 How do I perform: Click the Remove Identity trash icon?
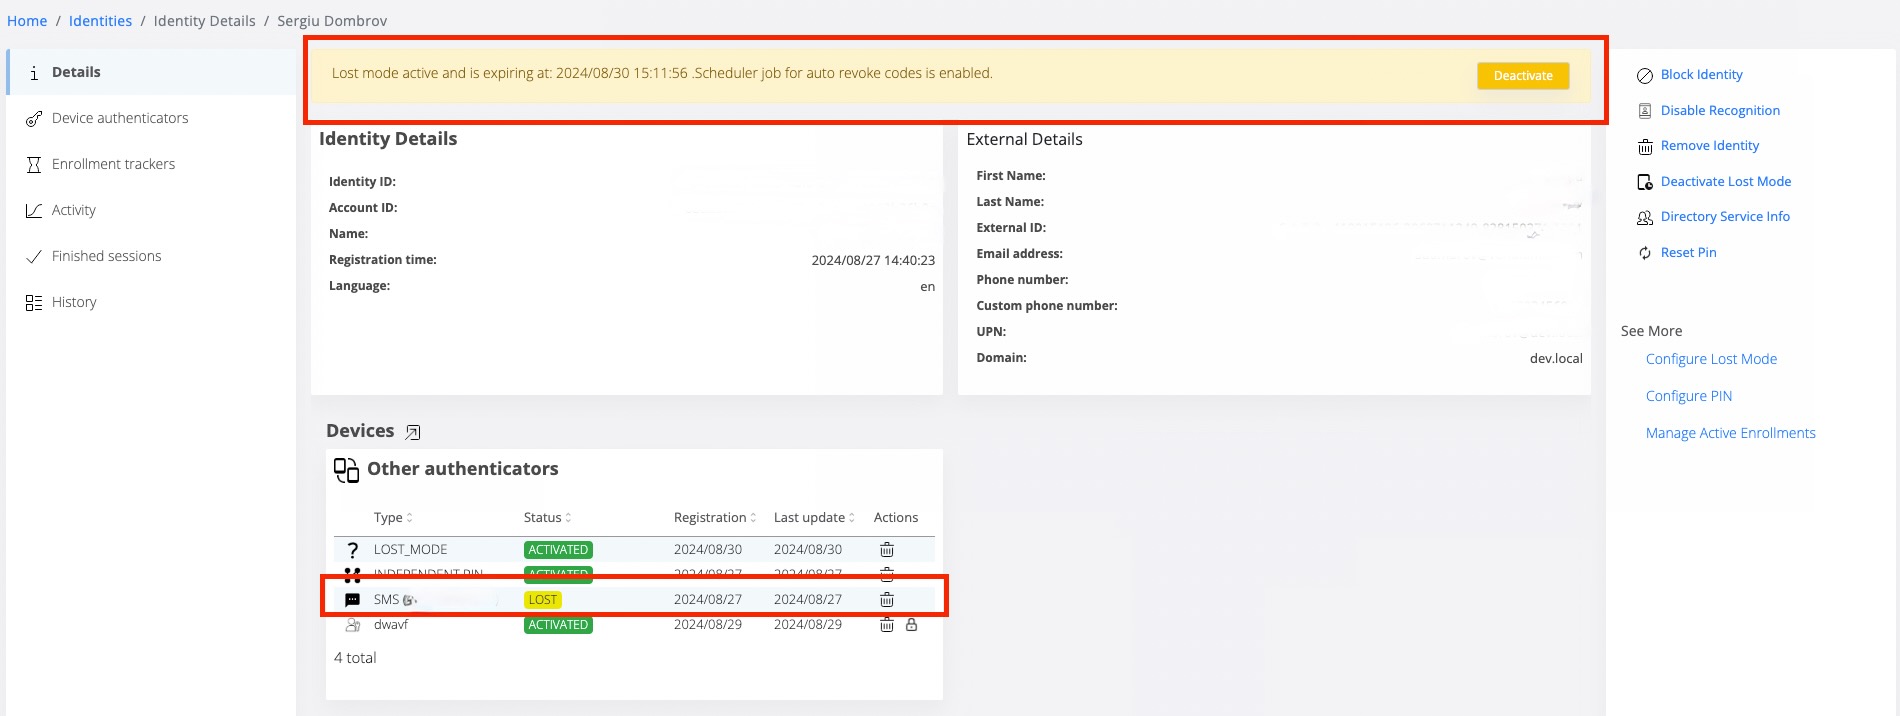tap(1644, 147)
